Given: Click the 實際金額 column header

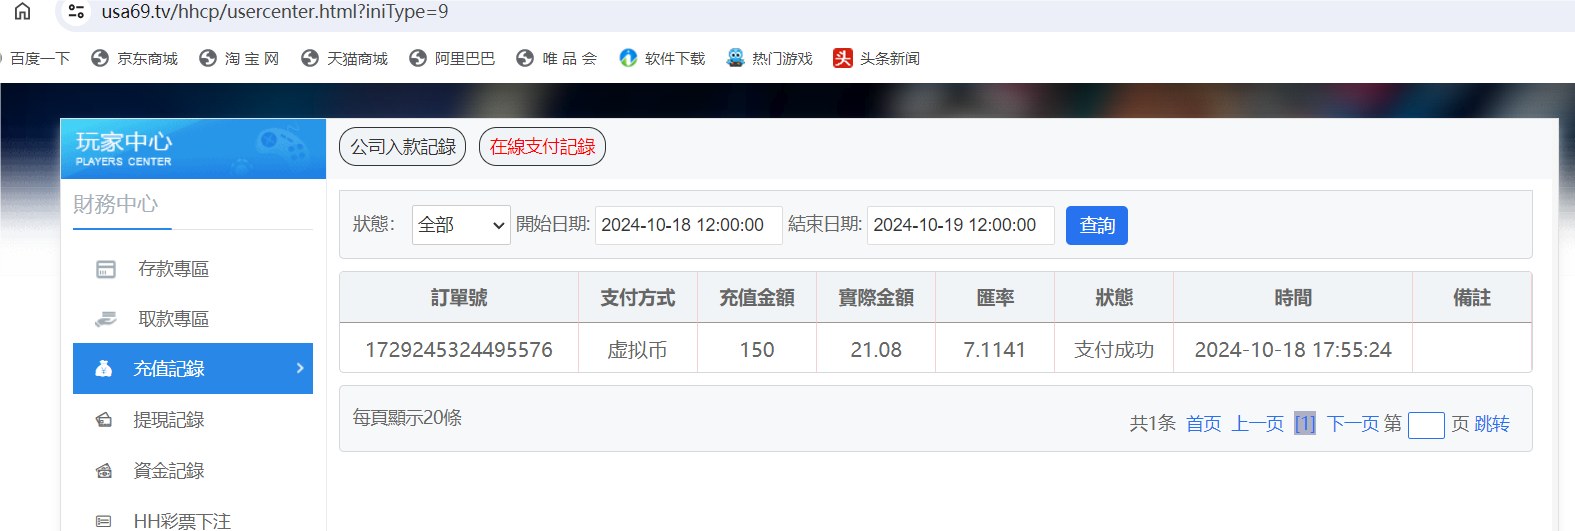Looking at the screenshot, I should click(876, 298).
